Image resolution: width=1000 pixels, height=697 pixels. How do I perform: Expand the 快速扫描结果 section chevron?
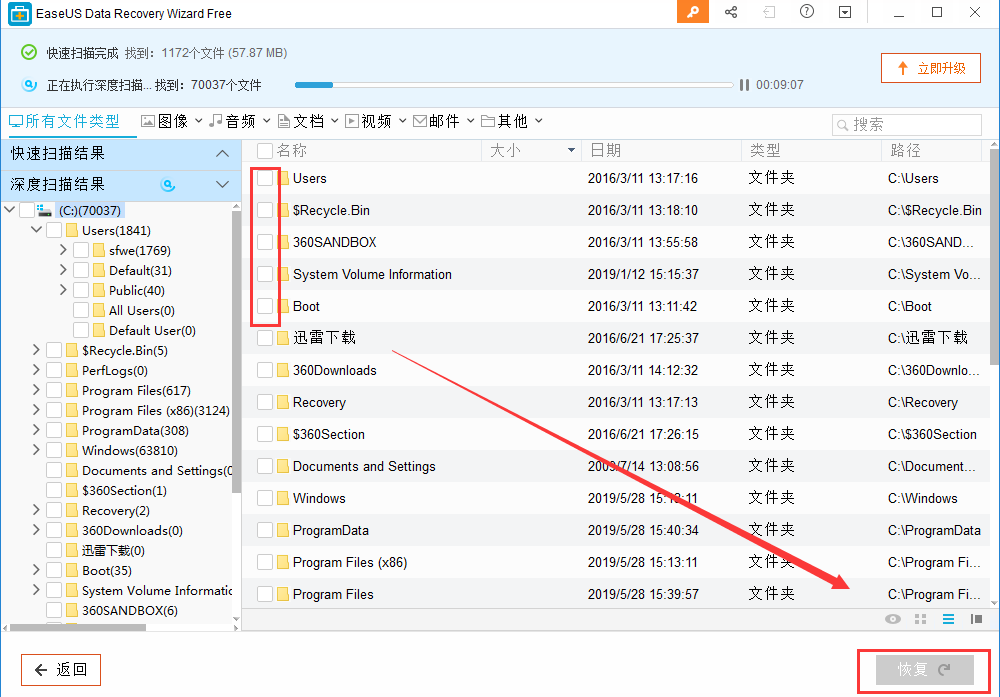click(223, 153)
